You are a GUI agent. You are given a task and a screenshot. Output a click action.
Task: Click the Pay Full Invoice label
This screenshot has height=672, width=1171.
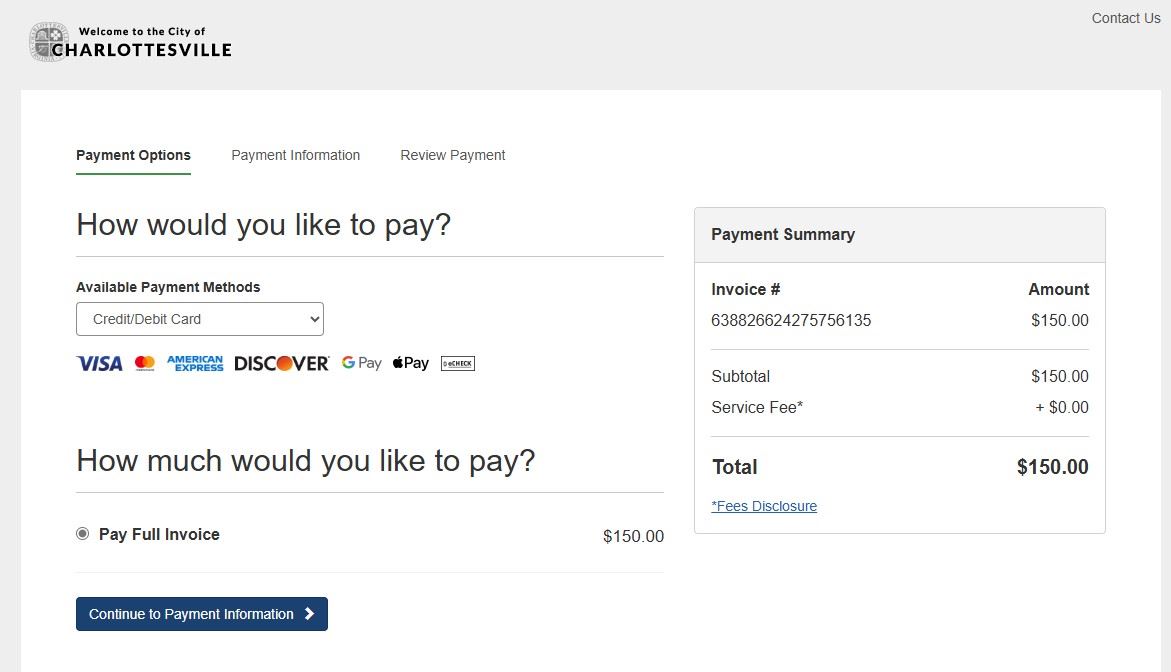pyautogui.click(x=159, y=534)
